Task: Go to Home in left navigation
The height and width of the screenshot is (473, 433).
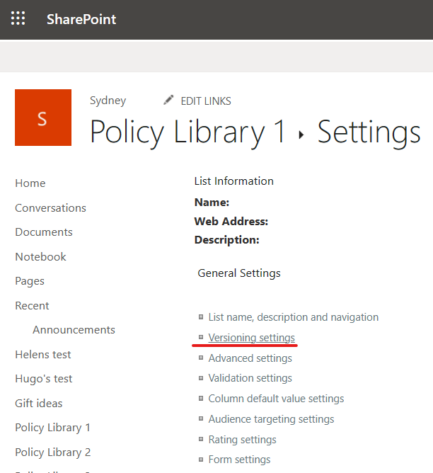Action: coord(30,183)
